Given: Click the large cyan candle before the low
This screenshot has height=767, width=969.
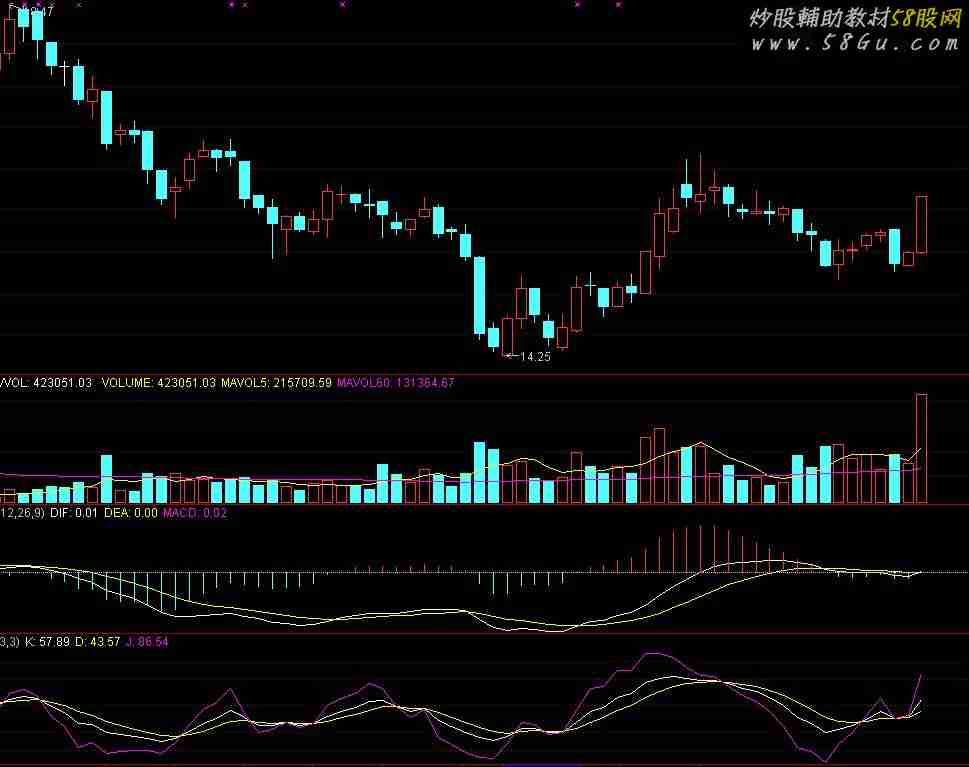Looking at the screenshot, I should point(479,295).
